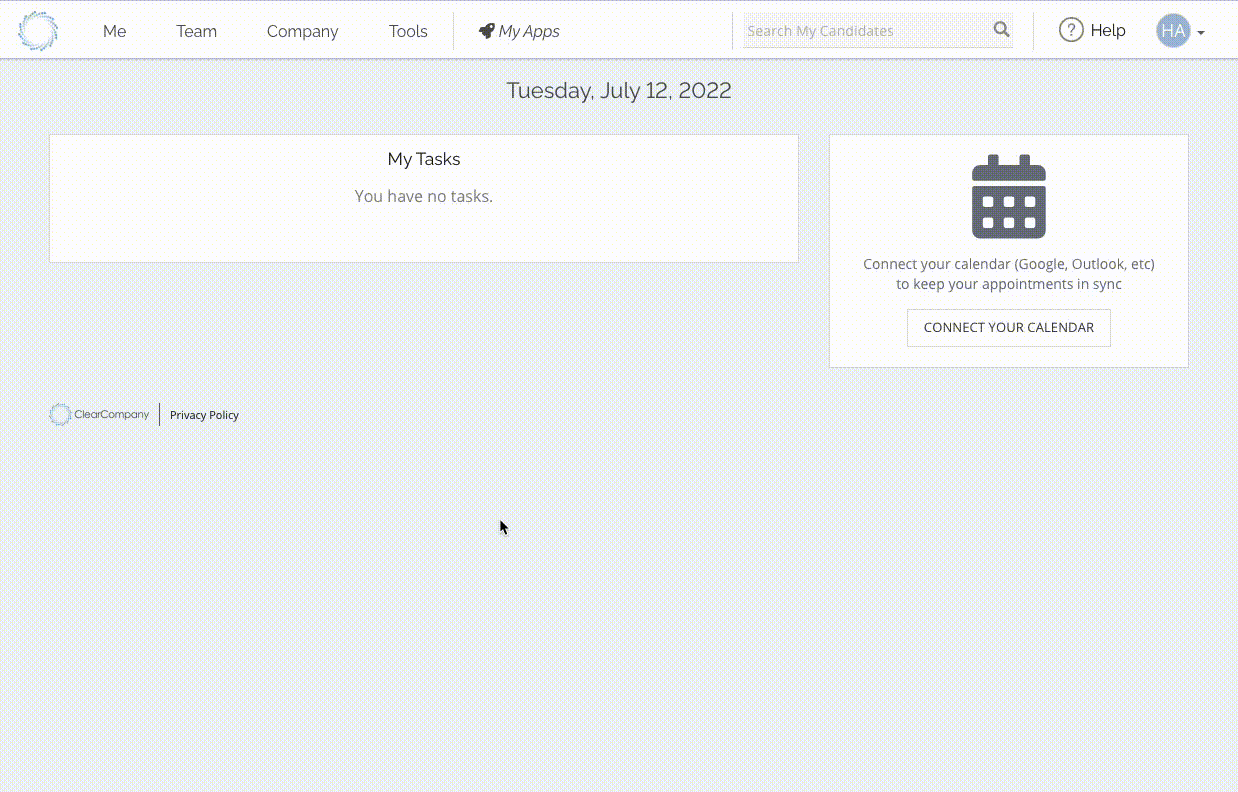This screenshot has height=792, width=1238.
Task: Focus the Search My Candidates field
Action: point(864,31)
